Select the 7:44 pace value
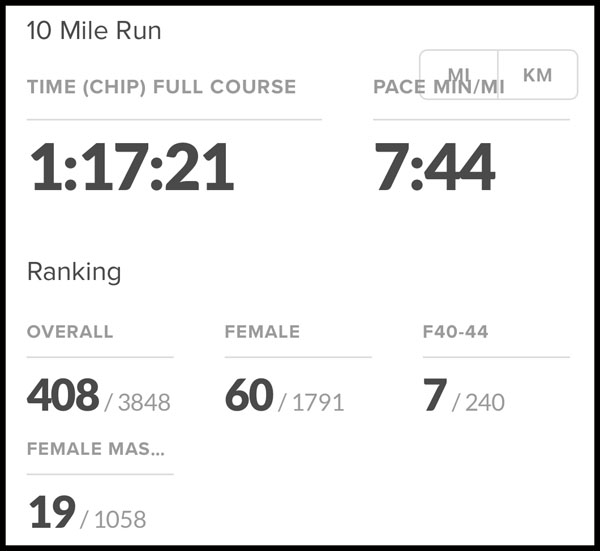The height and width of the screenshot is (551, 600). pyautogui.click(x=434, y=167)
